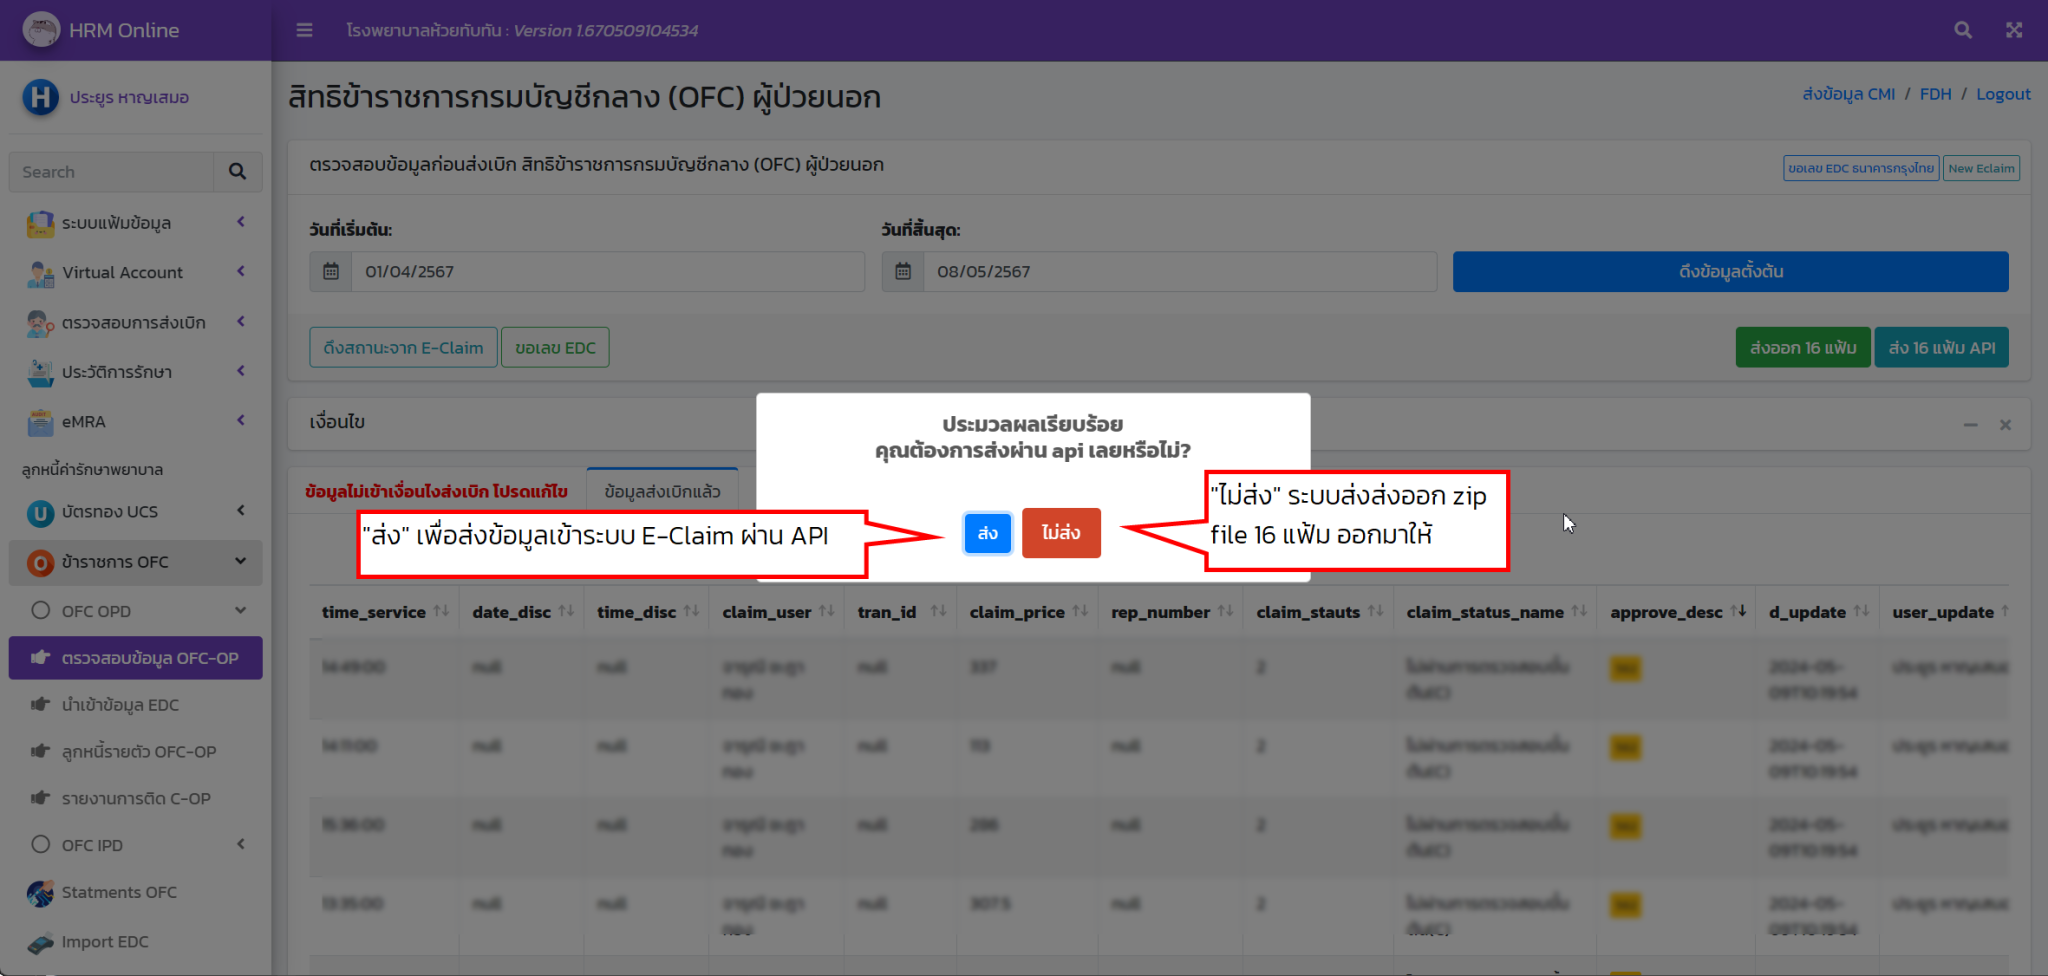Click the red ไม่ส่ง button in dialog
Viewport: 2048px width, 976px height.
coord(1060,533)
